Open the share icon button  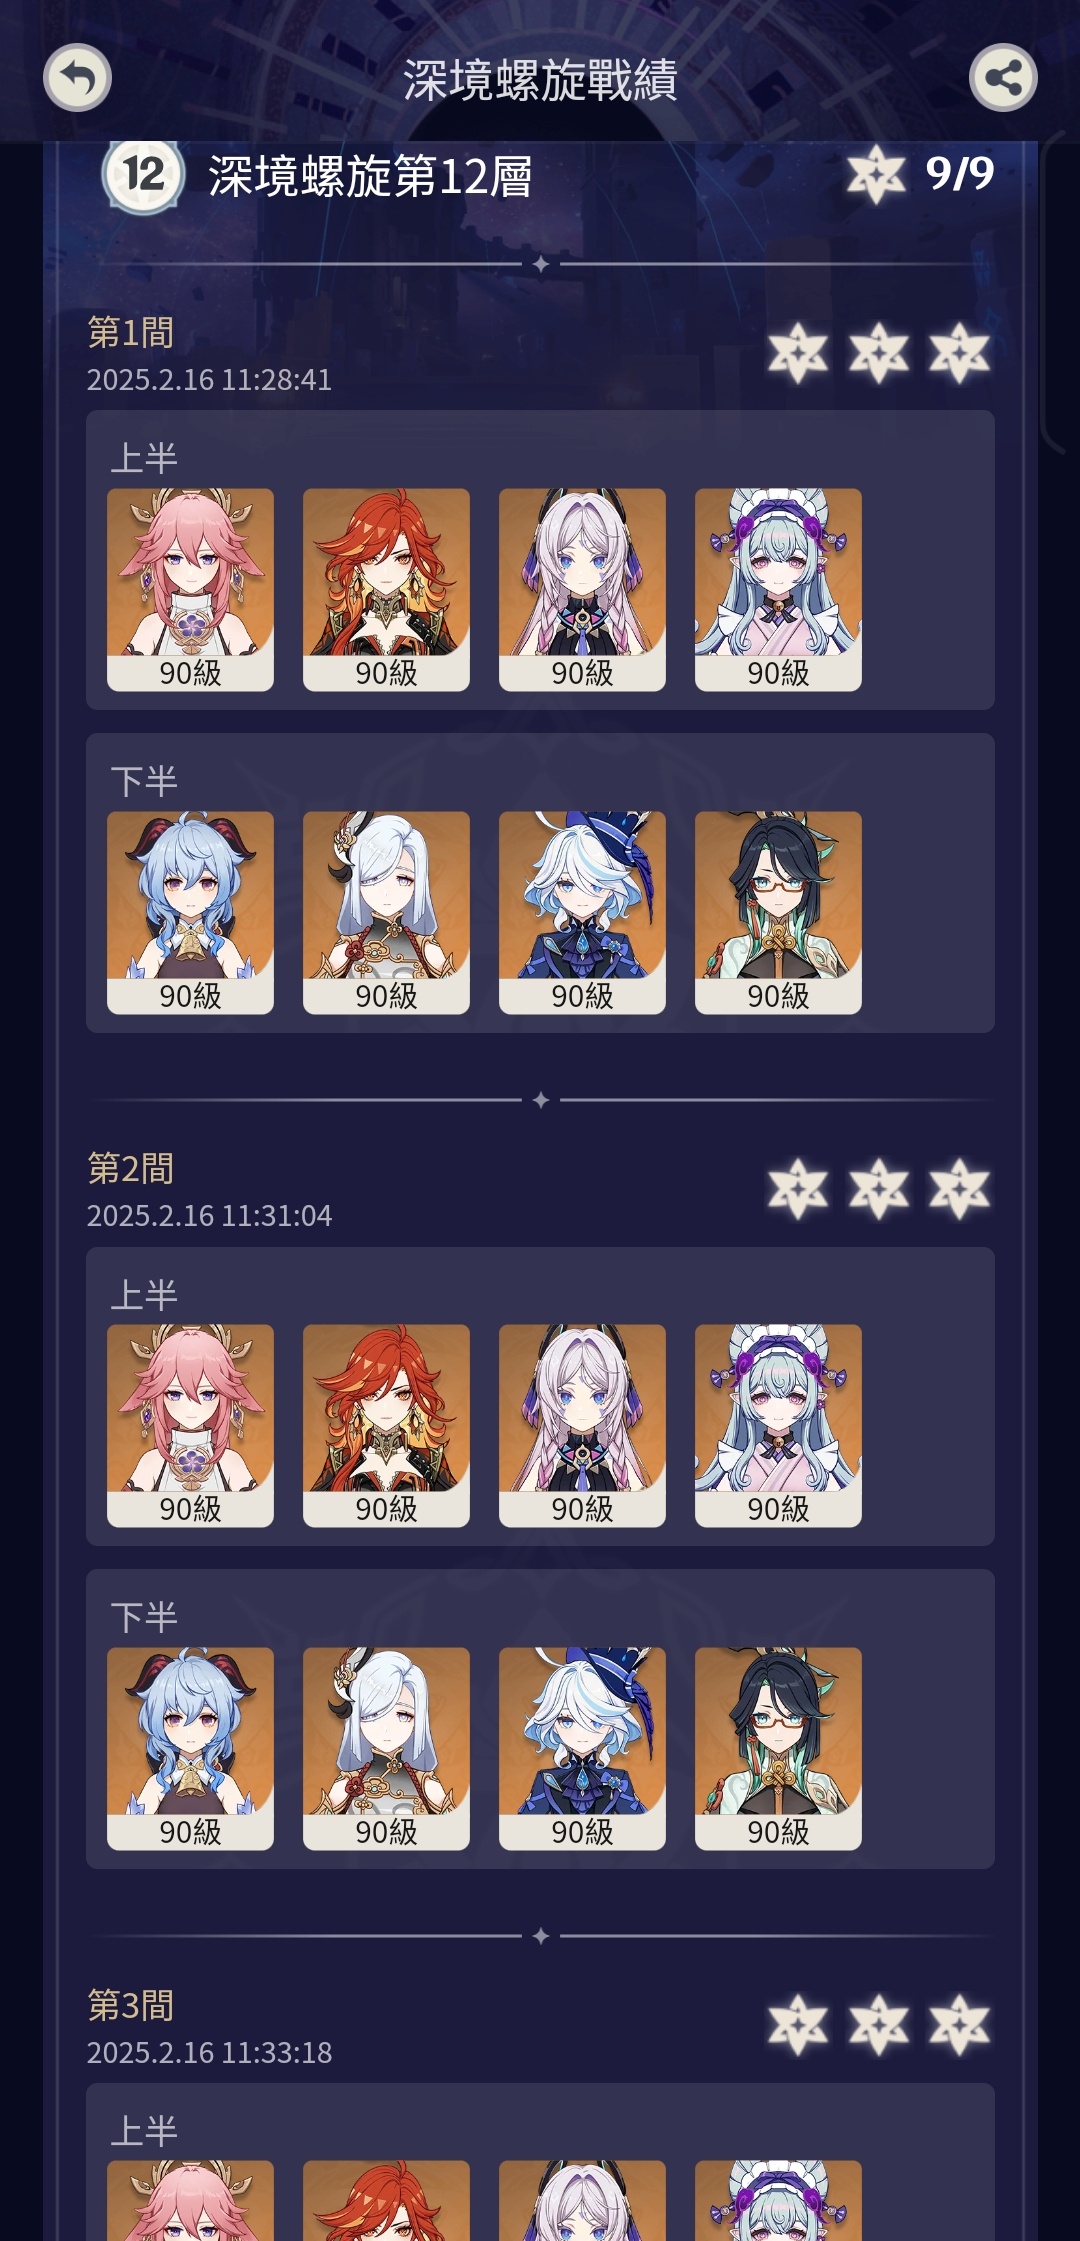(x=1003, y=78)
